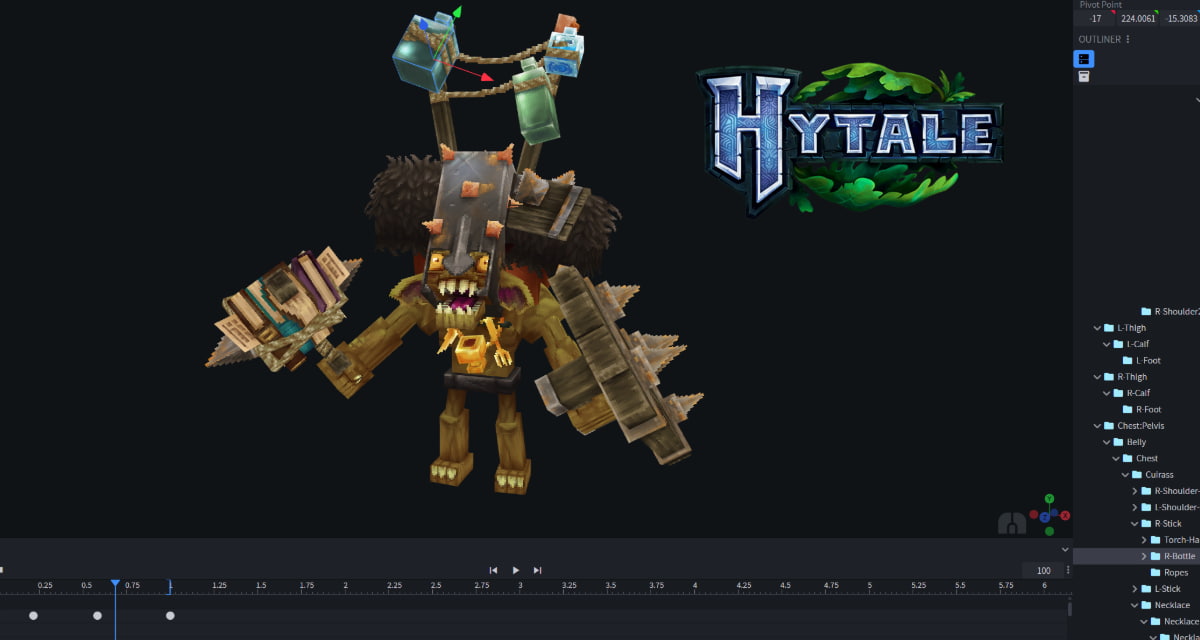Click the timeline length field showing 100

click(x=1043, y=570)
